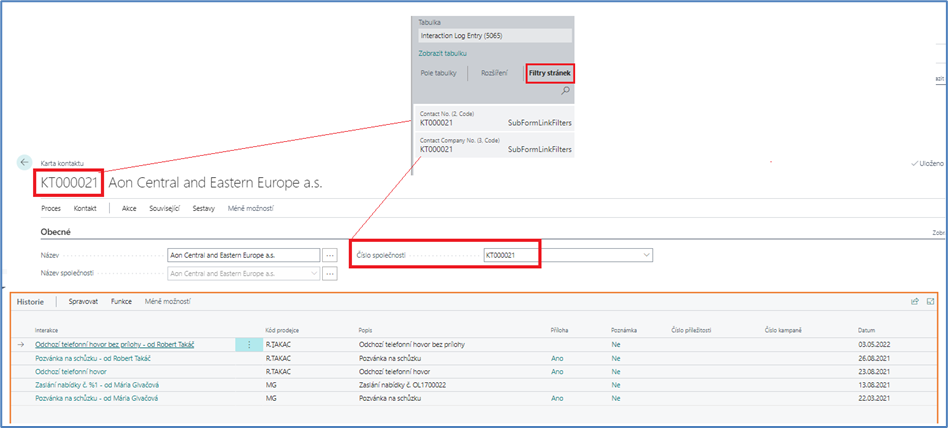Switch to the Pole tabulky tab
This screenshot has height=428, width=948.
pyautogui.click(x=437, y=73)
